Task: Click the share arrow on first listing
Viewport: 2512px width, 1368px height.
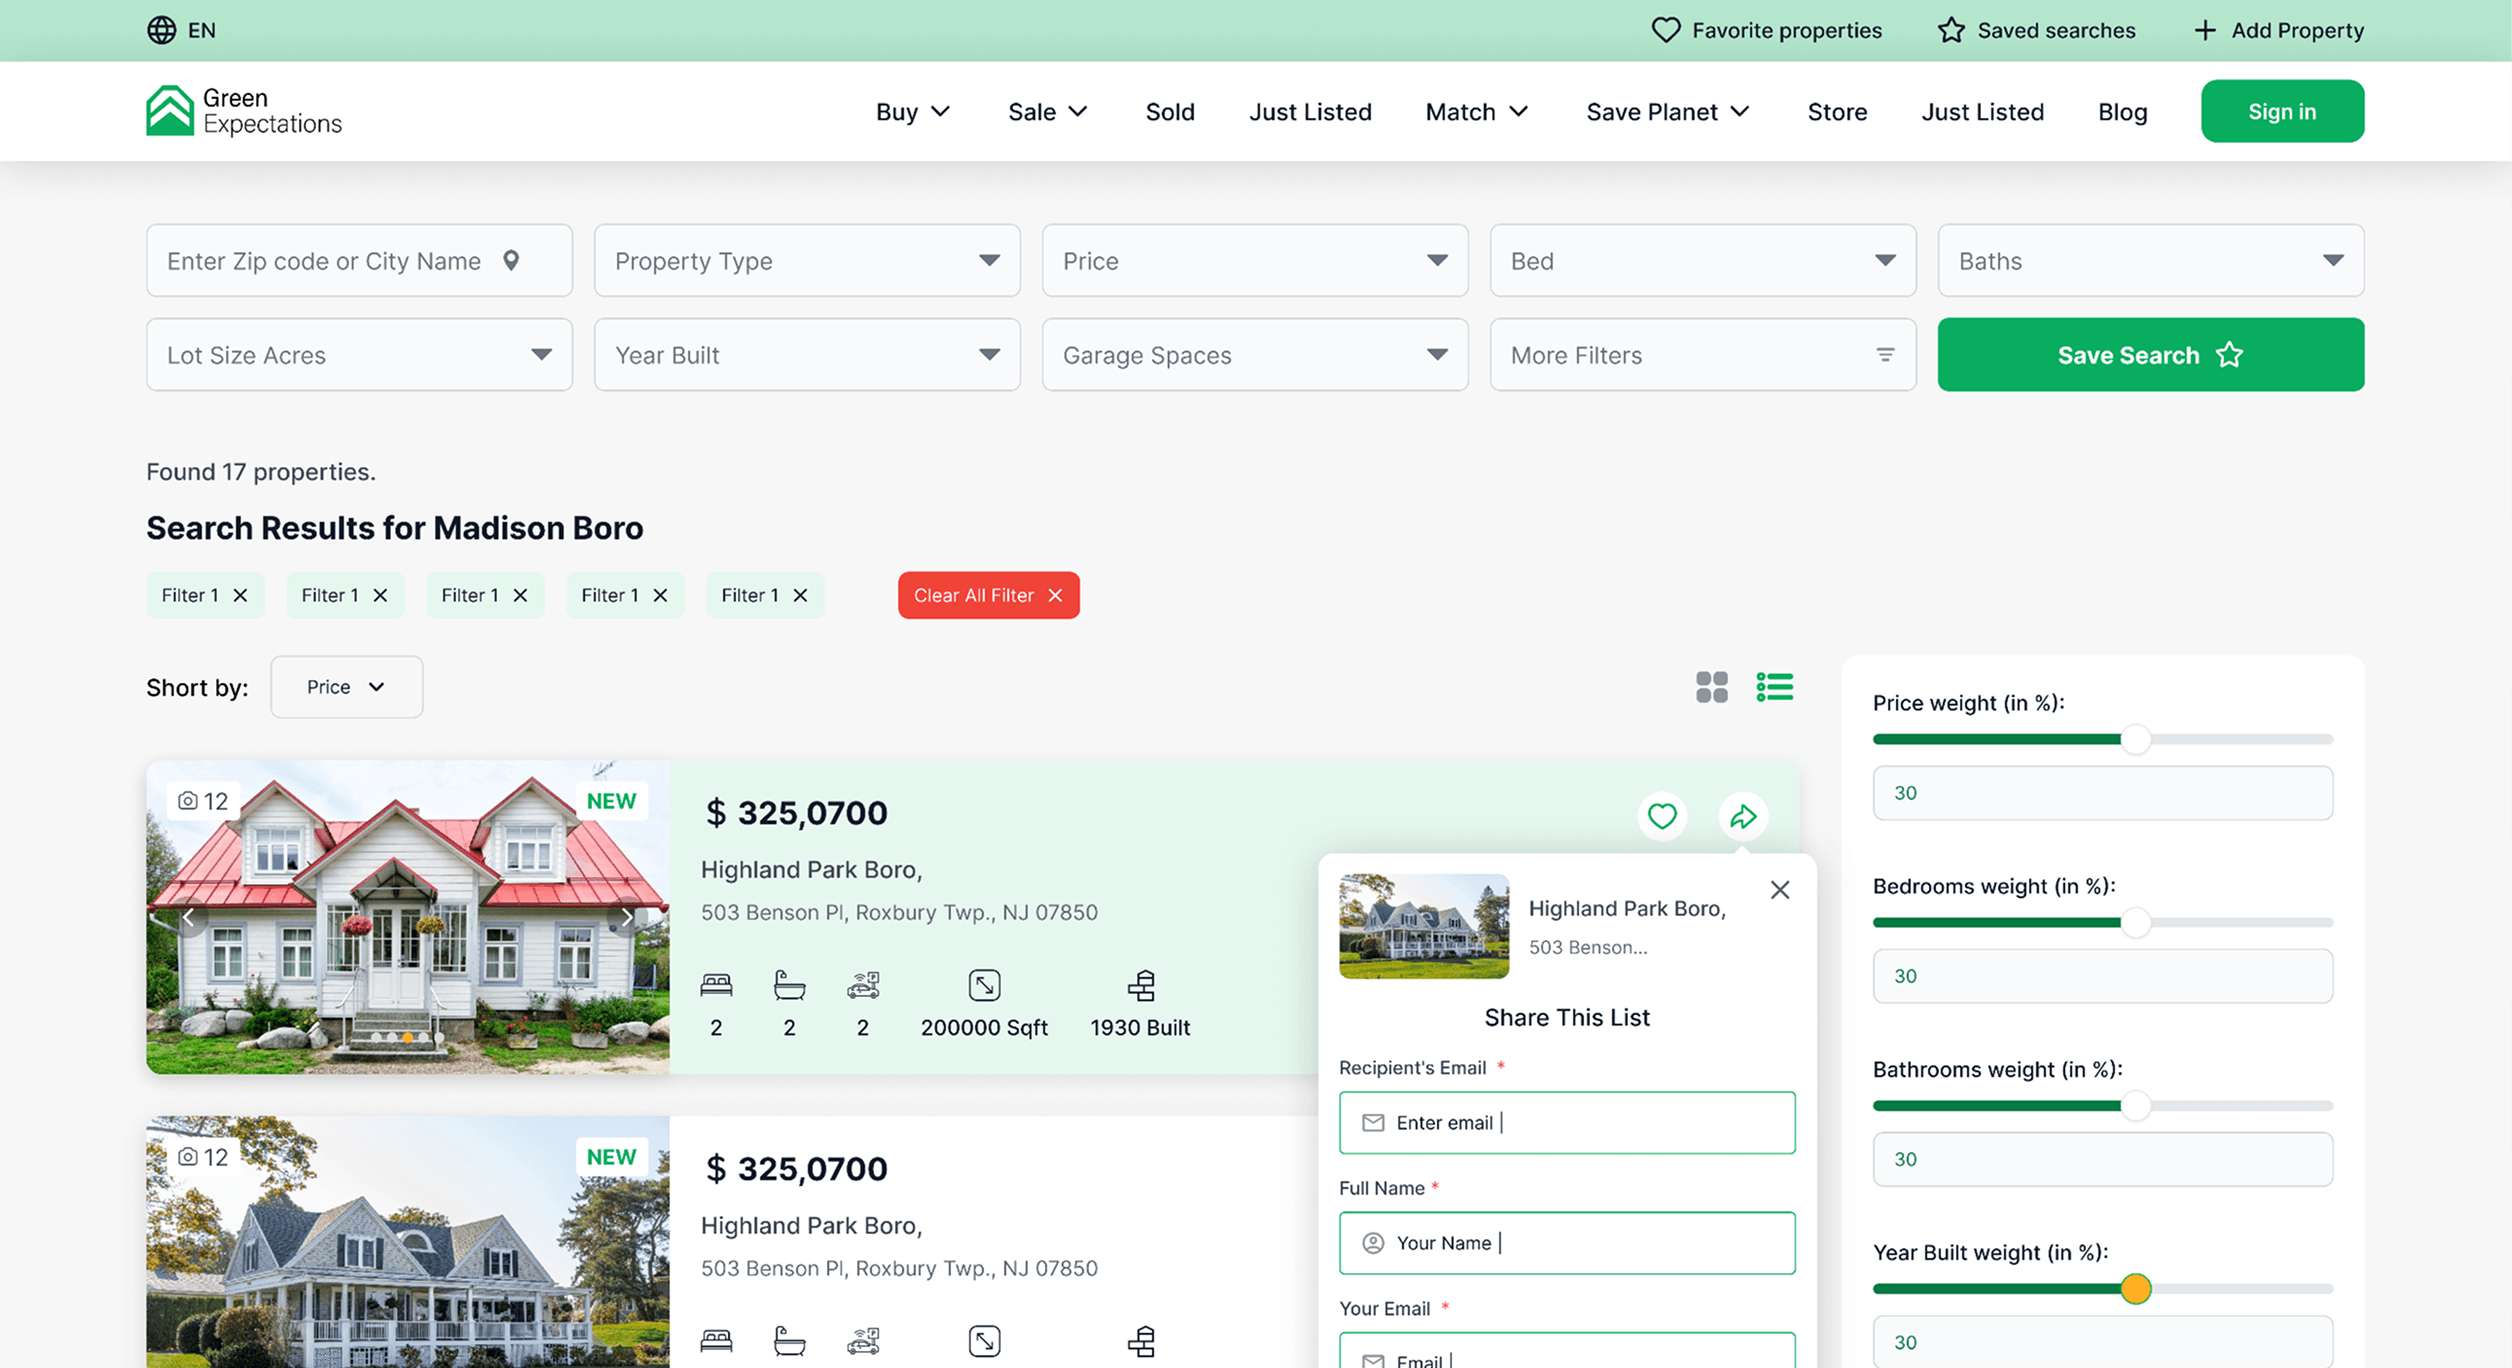Action: click(x=1743, y=816)
